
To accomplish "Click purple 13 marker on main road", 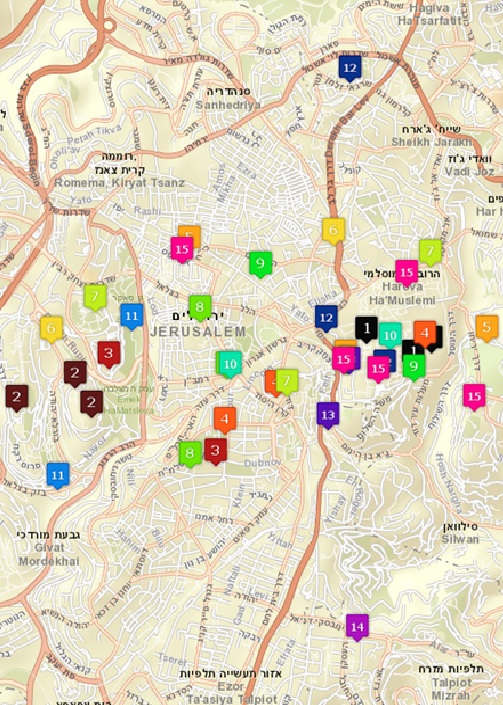I will click(328, 415).
